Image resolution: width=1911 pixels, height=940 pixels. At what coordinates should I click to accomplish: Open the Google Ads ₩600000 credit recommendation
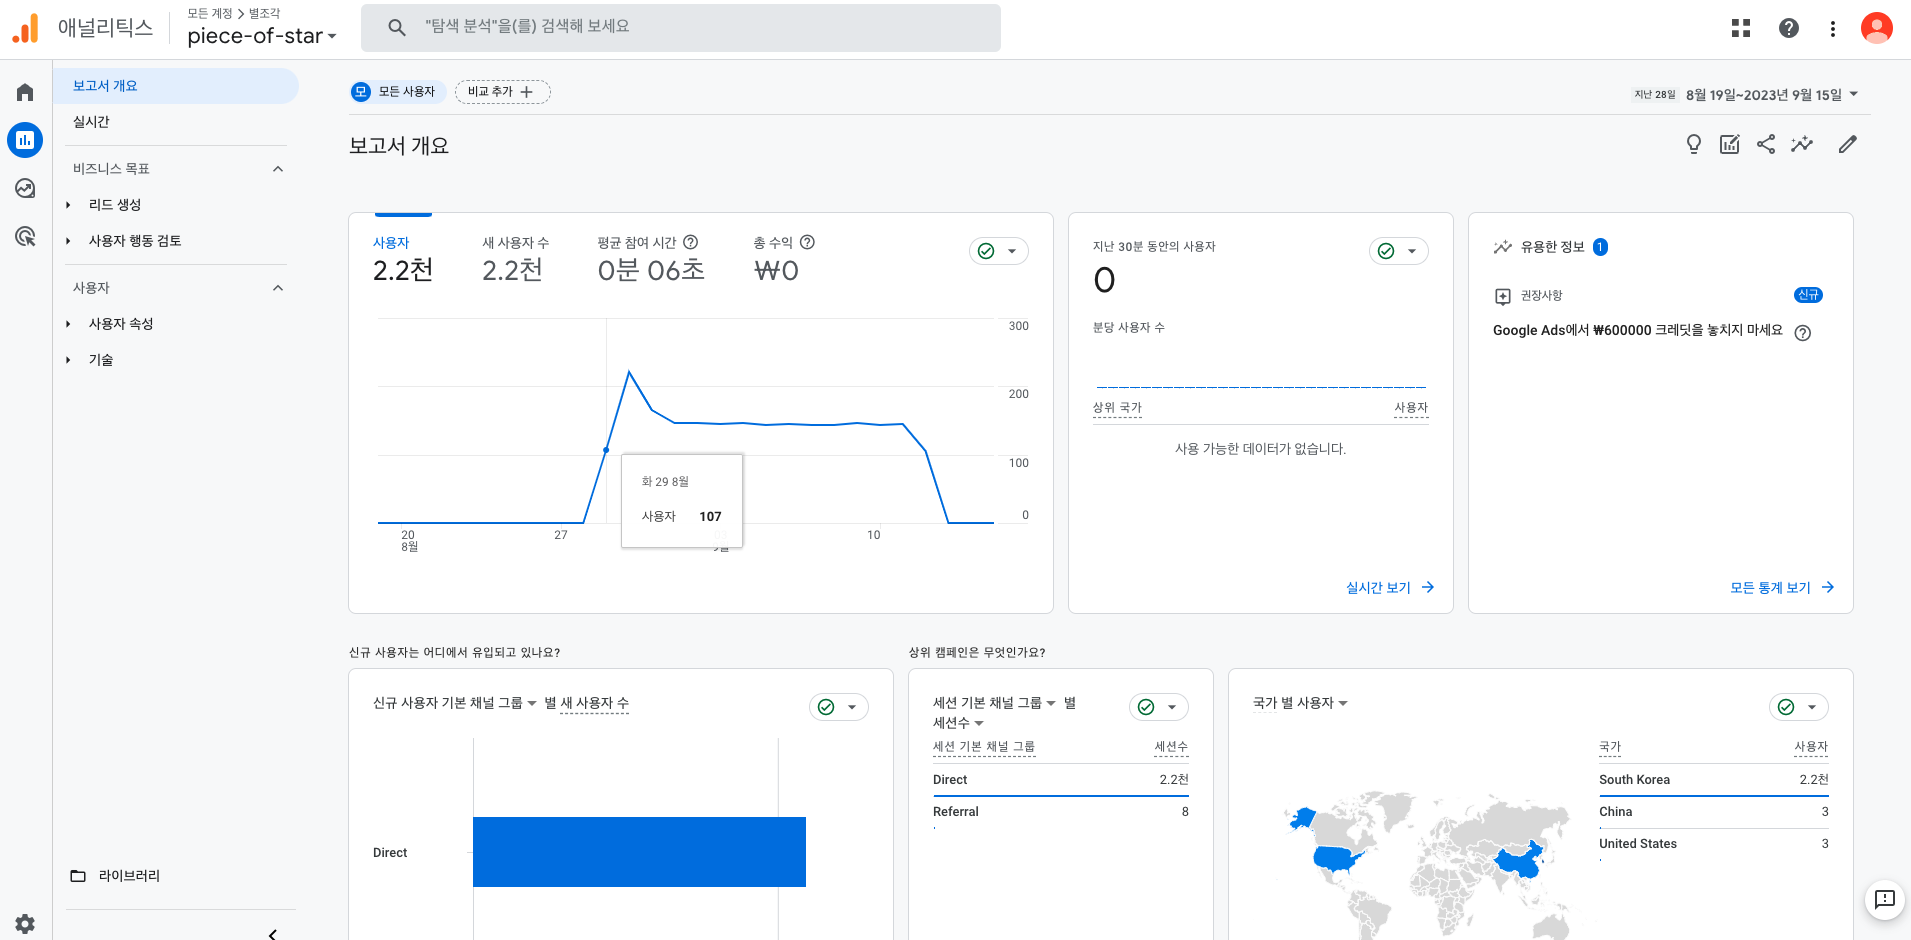(x=1637, y=330)
